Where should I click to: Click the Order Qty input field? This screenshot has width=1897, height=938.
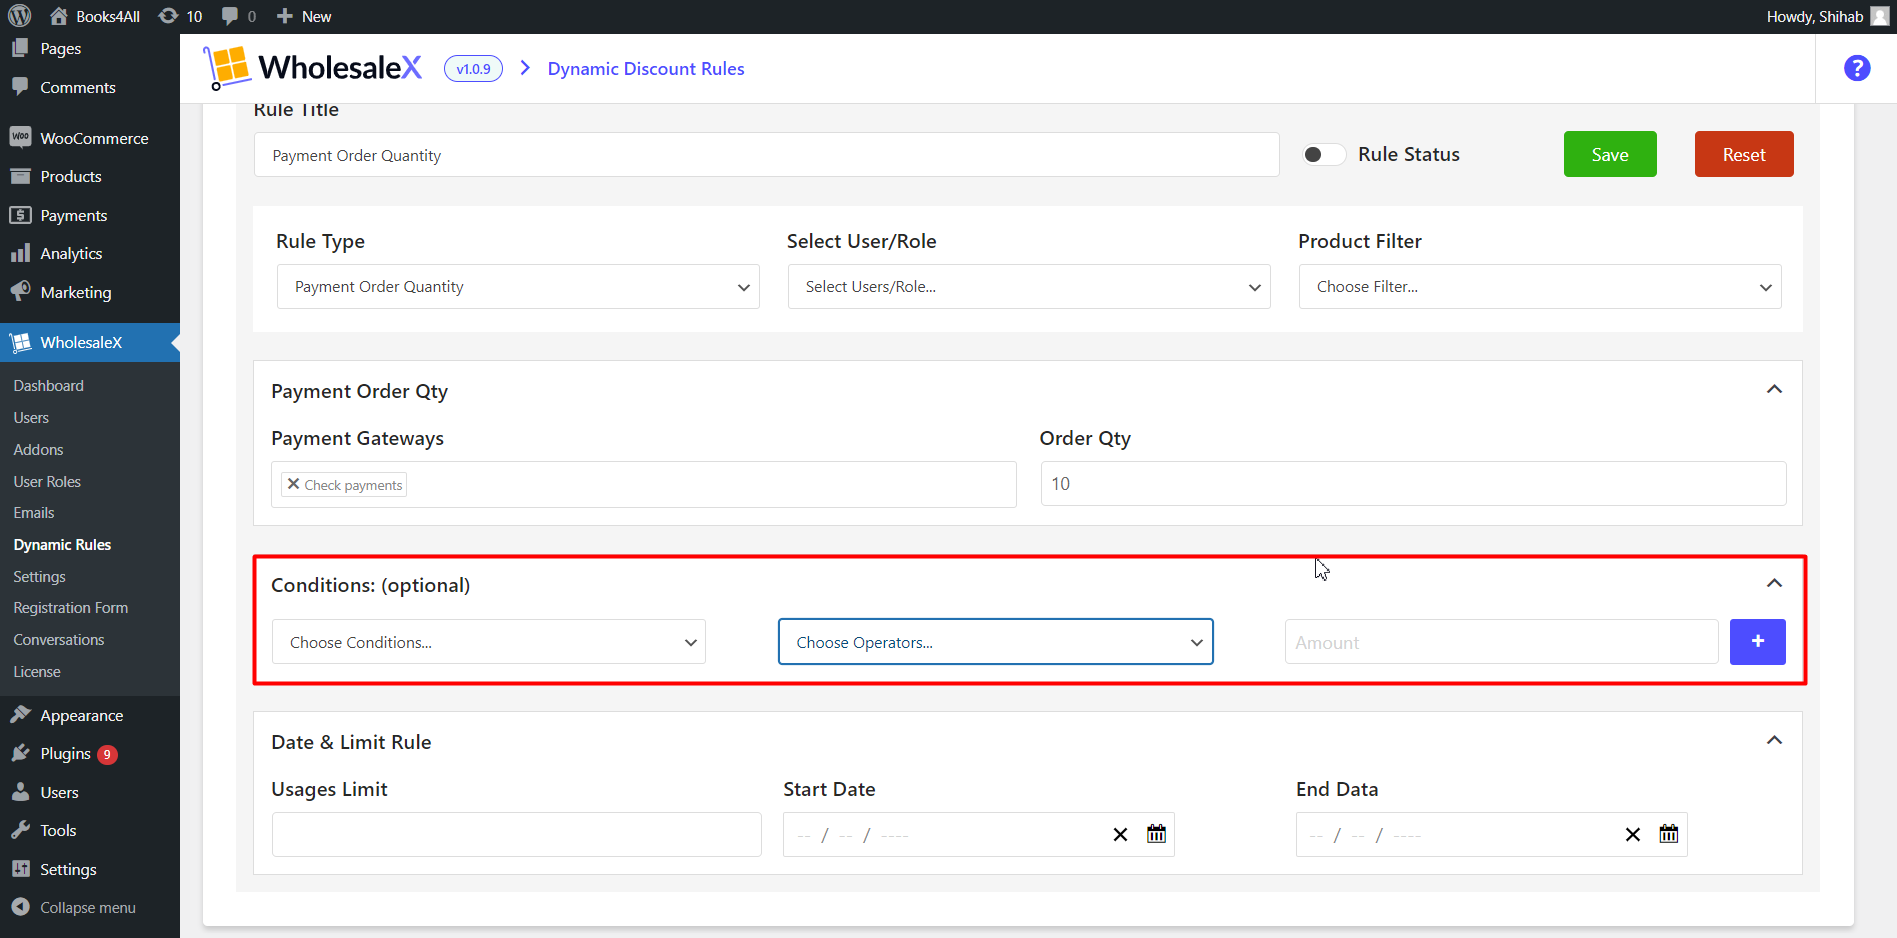pos(1413,484)
